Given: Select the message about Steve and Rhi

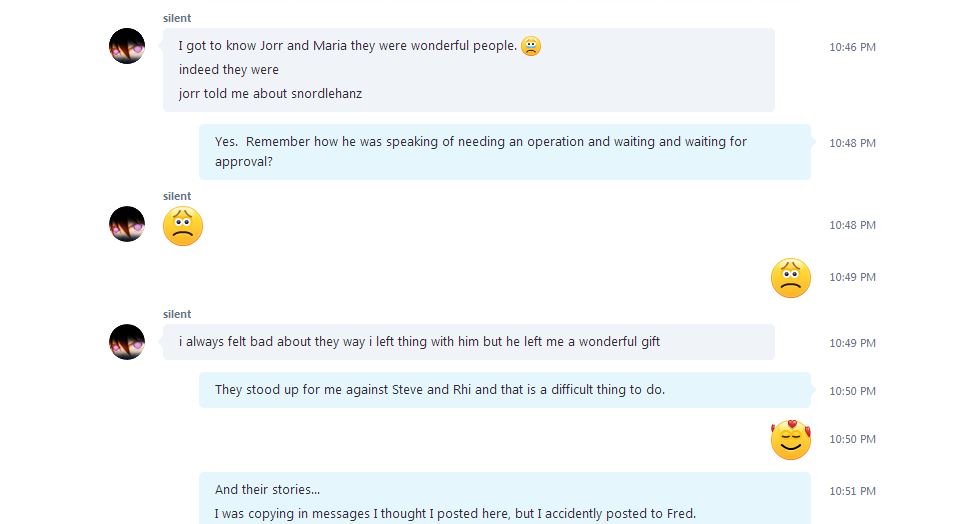Looking at the screenshot, I should (440, 390).
